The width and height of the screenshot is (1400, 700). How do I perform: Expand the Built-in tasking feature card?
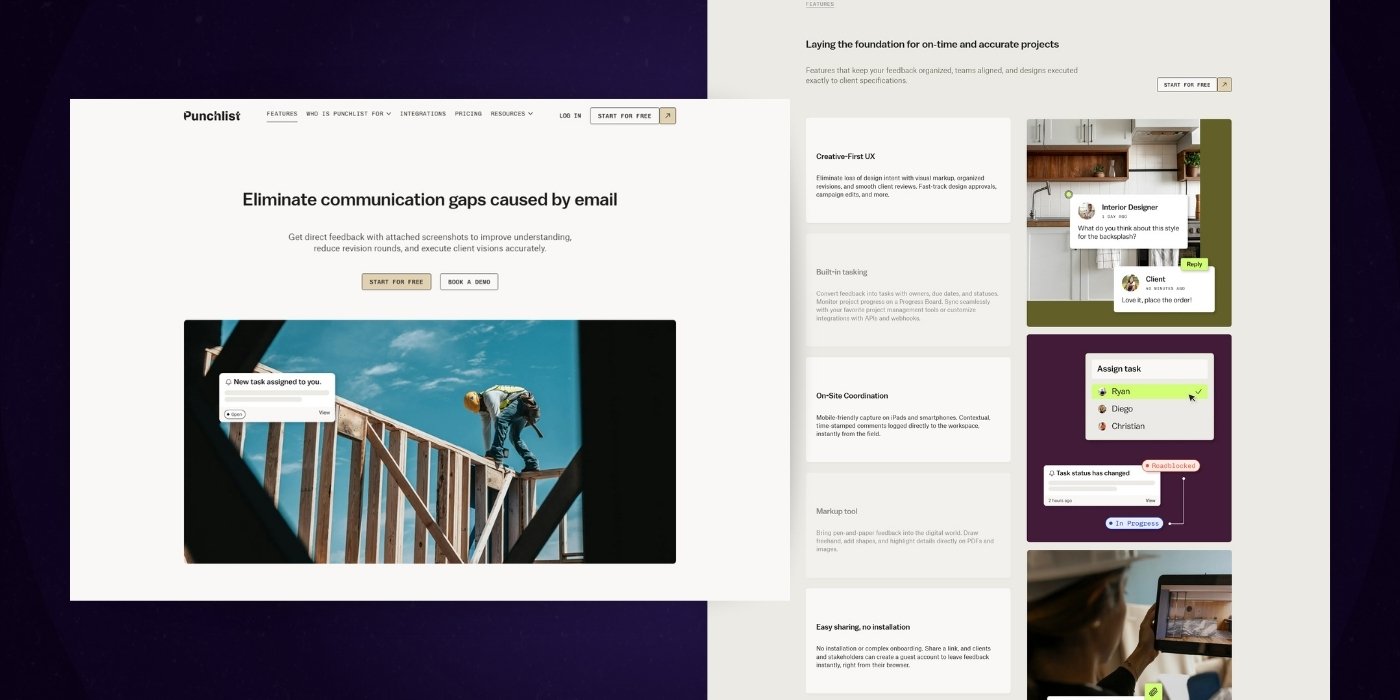908,290
